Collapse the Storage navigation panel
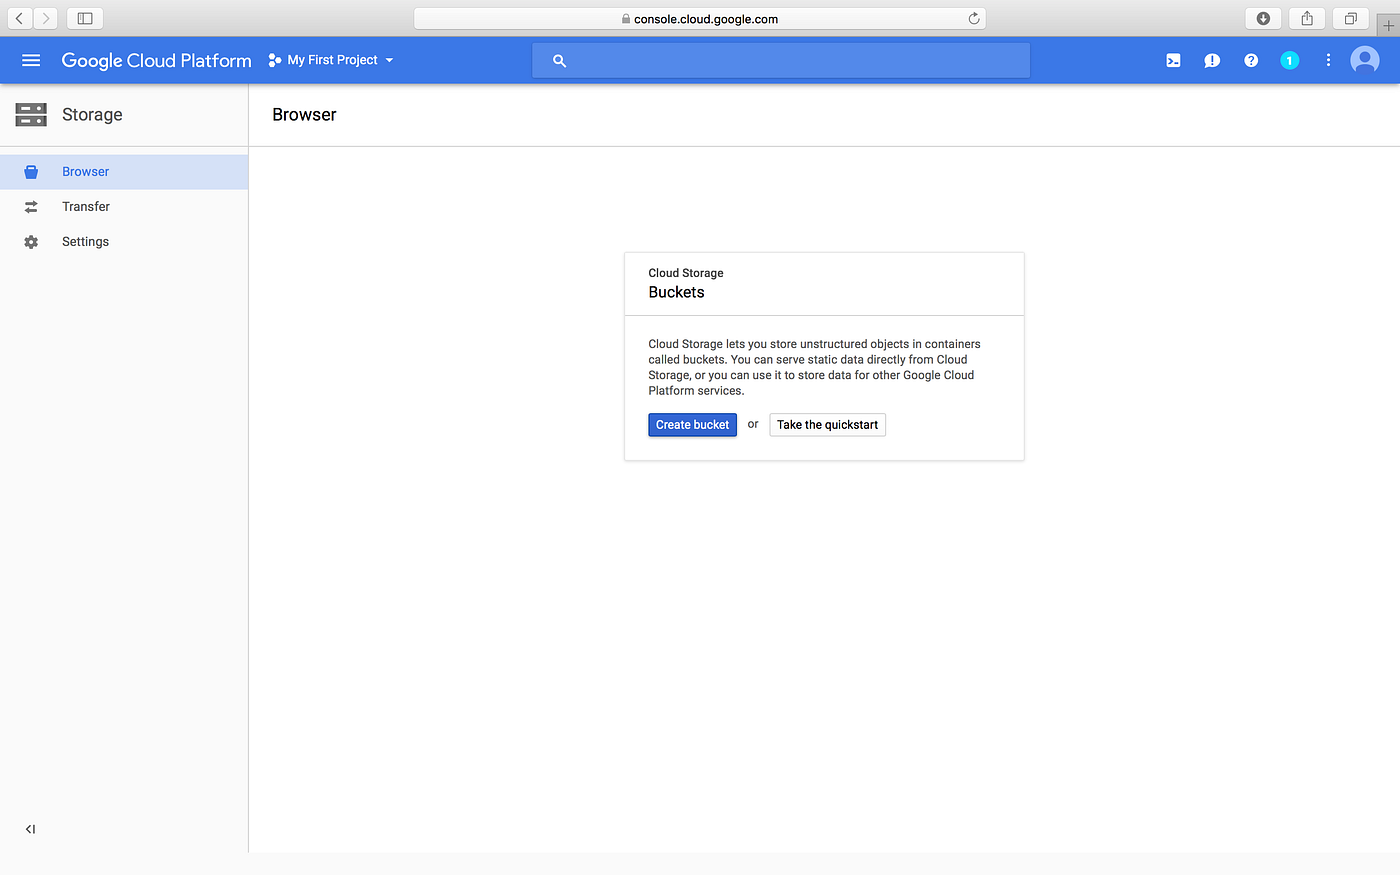 pyautogui.click(x=30, y=828)
